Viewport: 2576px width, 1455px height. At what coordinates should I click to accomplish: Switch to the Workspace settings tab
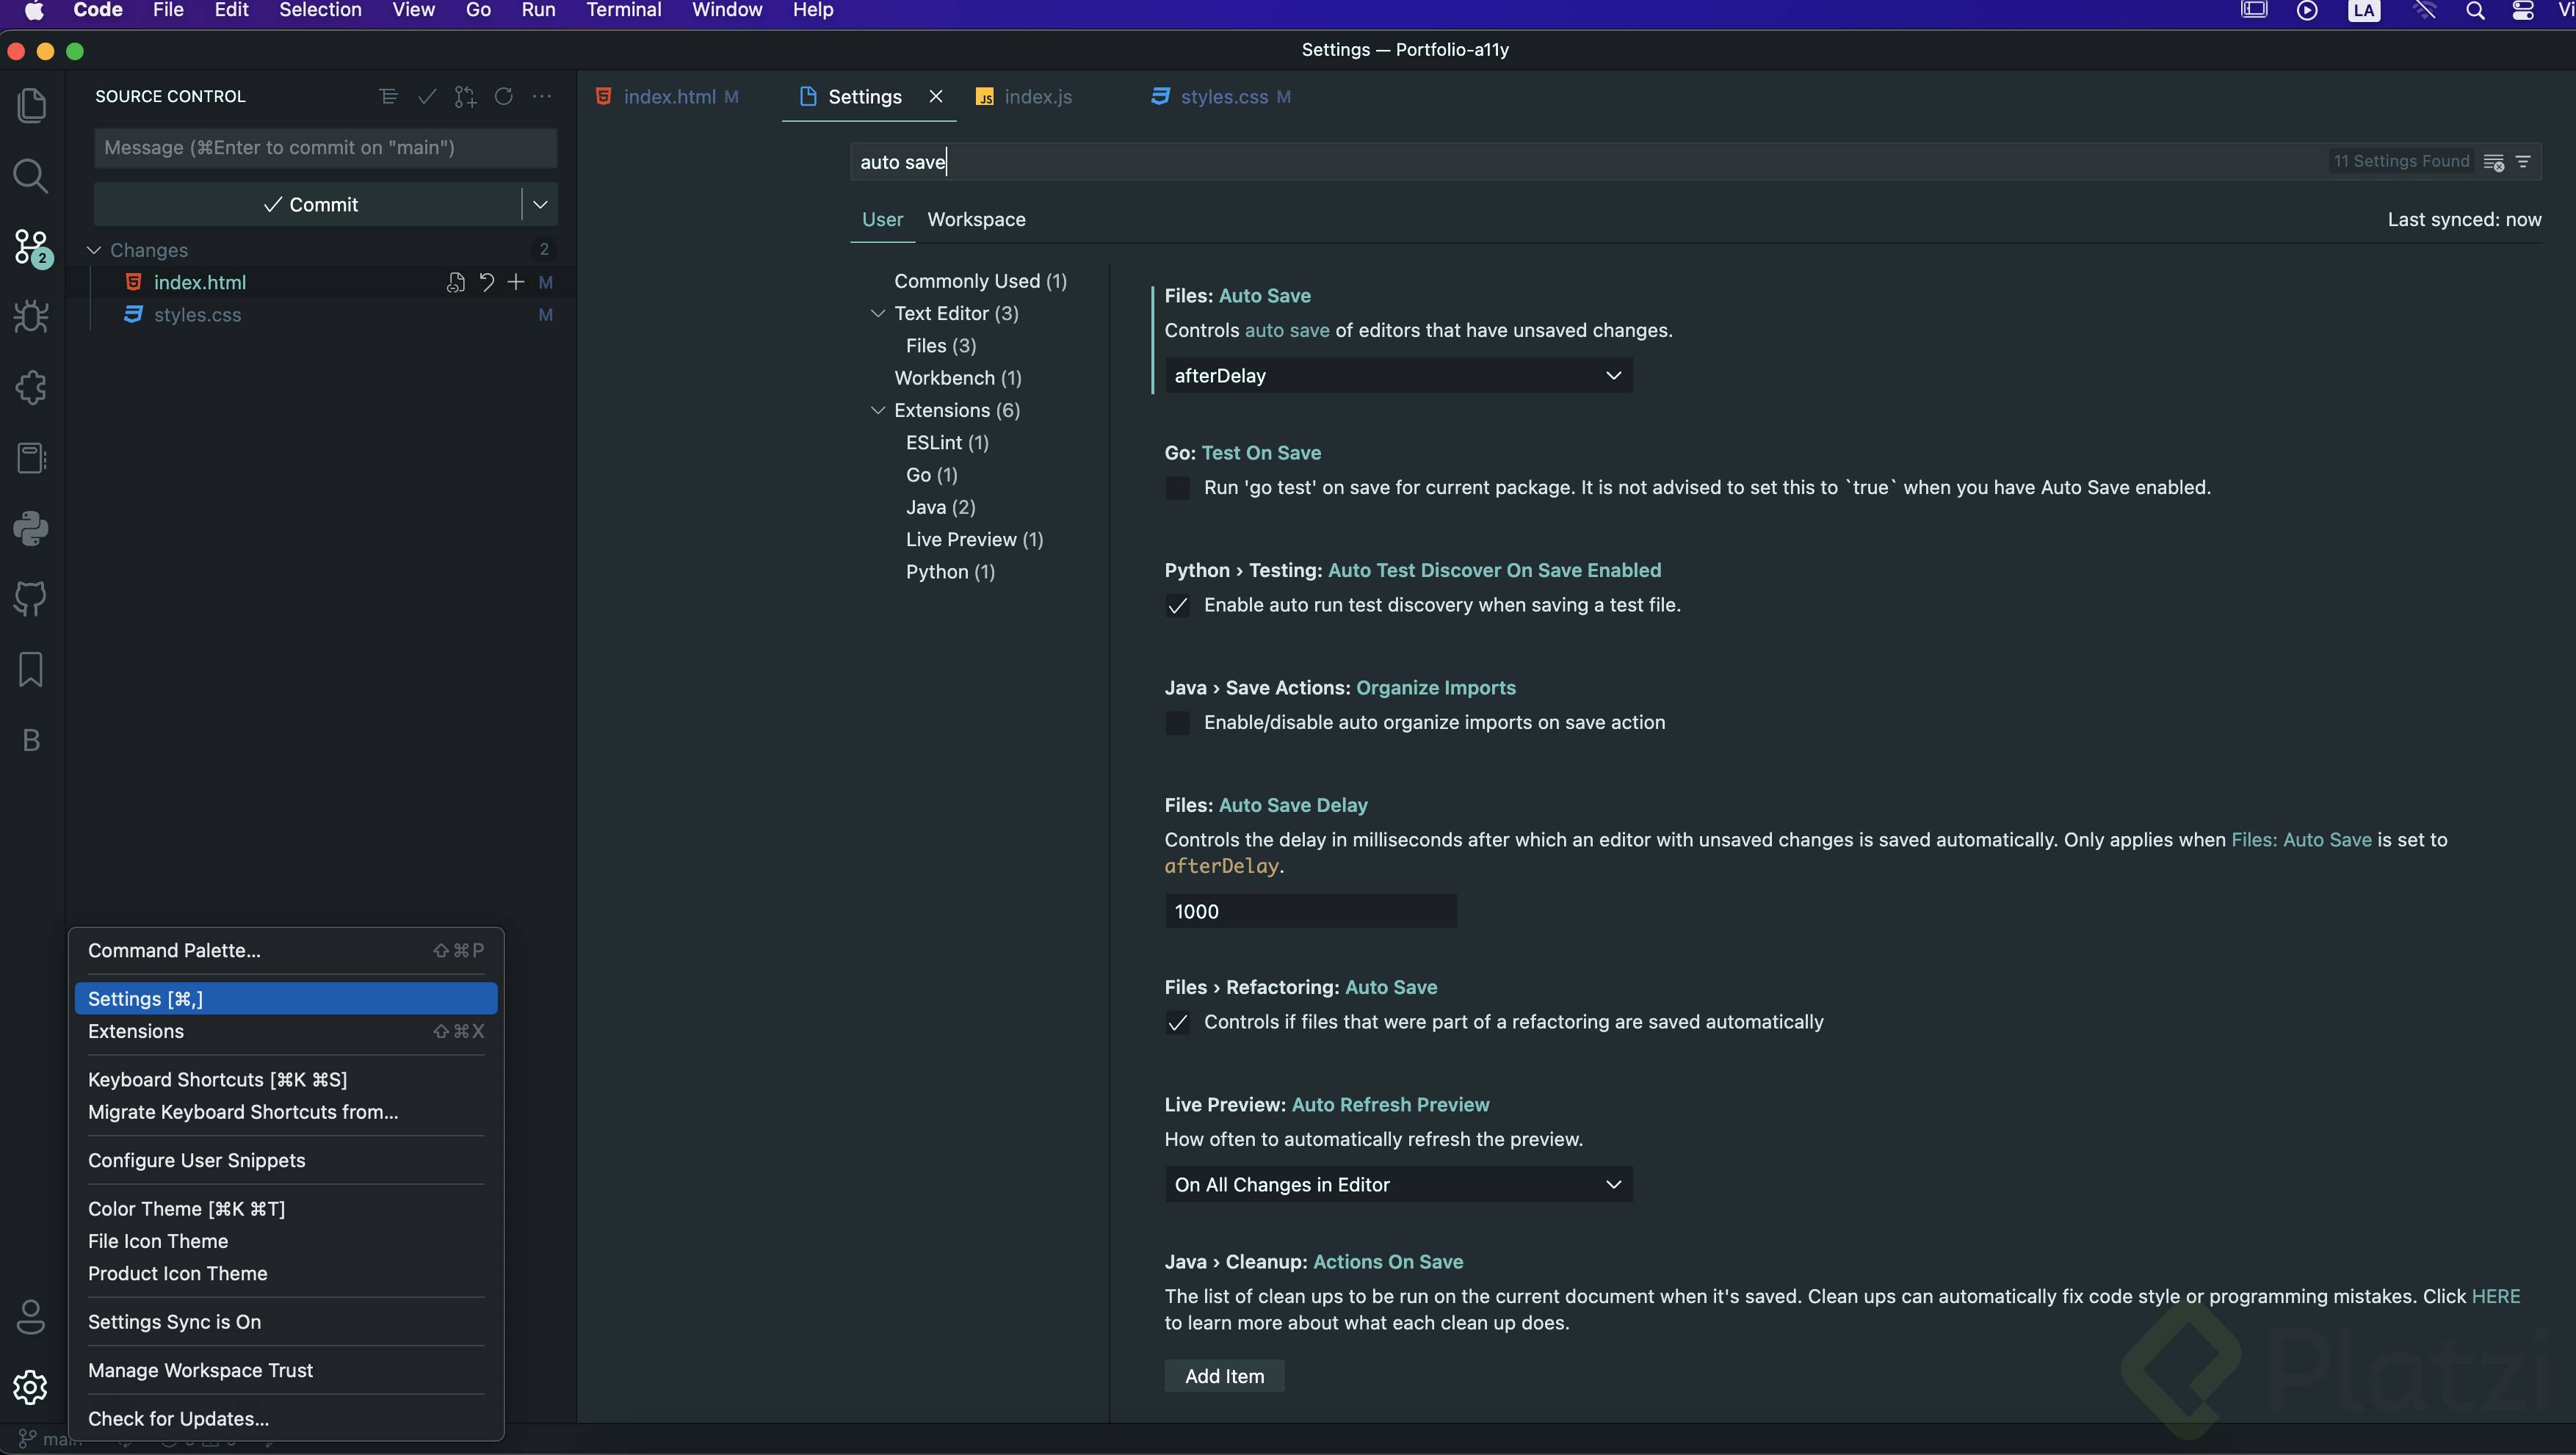pos(976,219)
